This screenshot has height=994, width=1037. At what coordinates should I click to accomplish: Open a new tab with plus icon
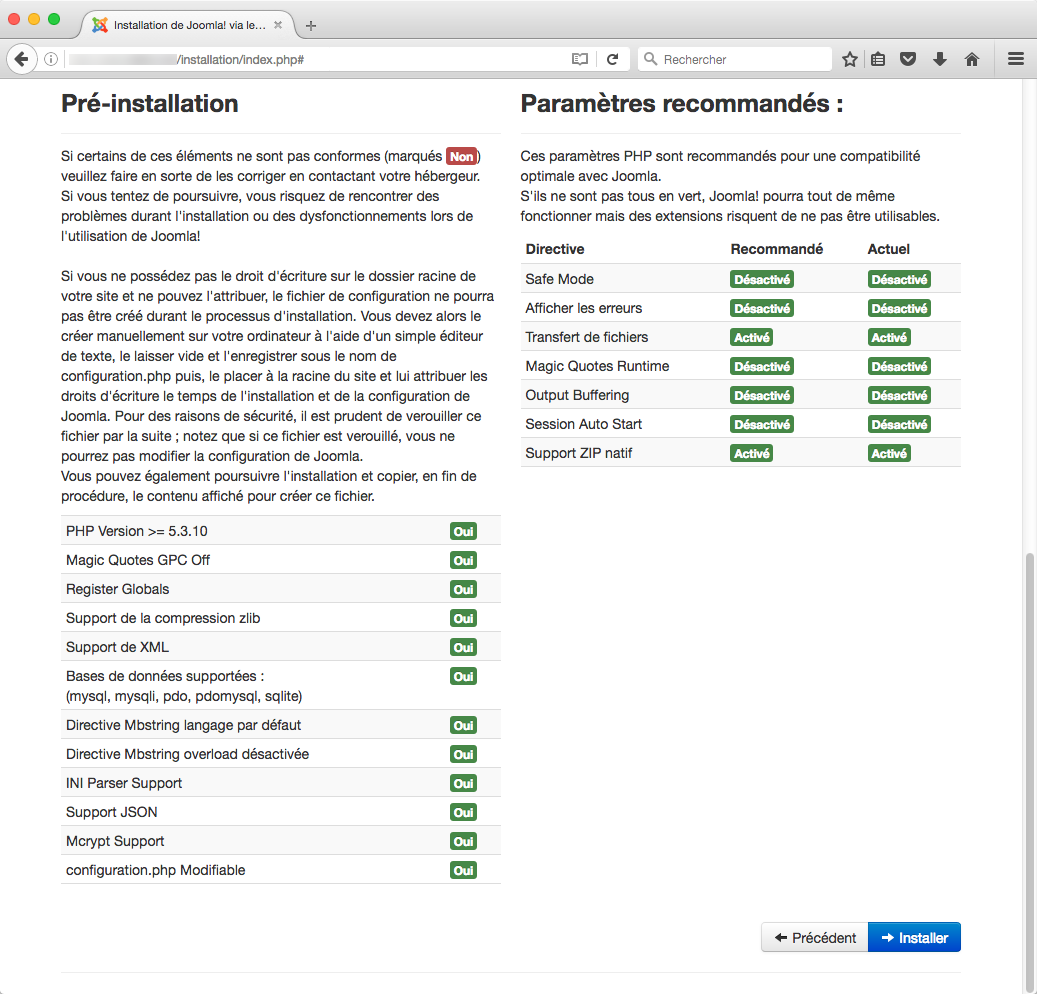click(311, 25)
